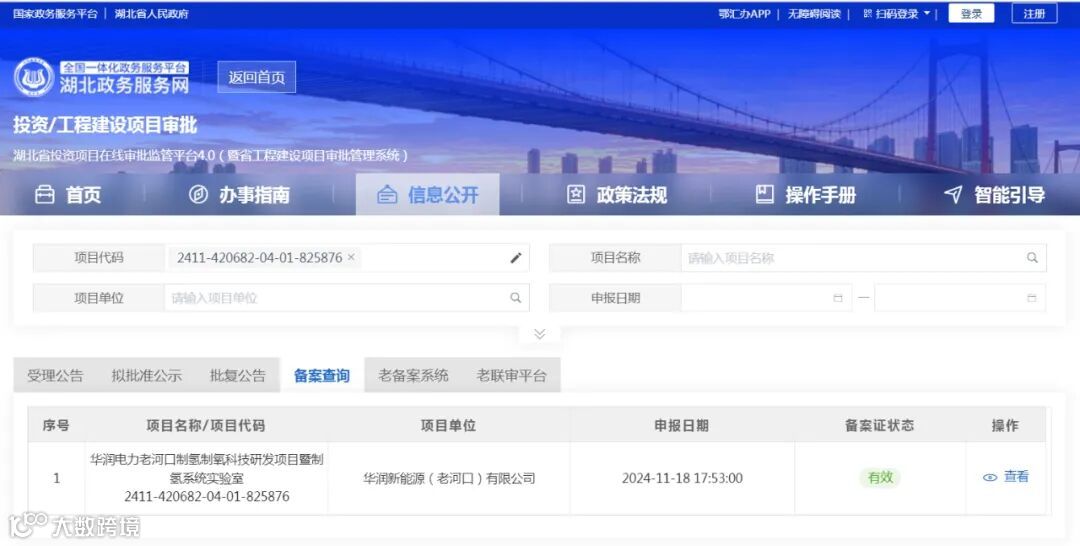Open the 智能引导 navigation item

tap(994, 195)
